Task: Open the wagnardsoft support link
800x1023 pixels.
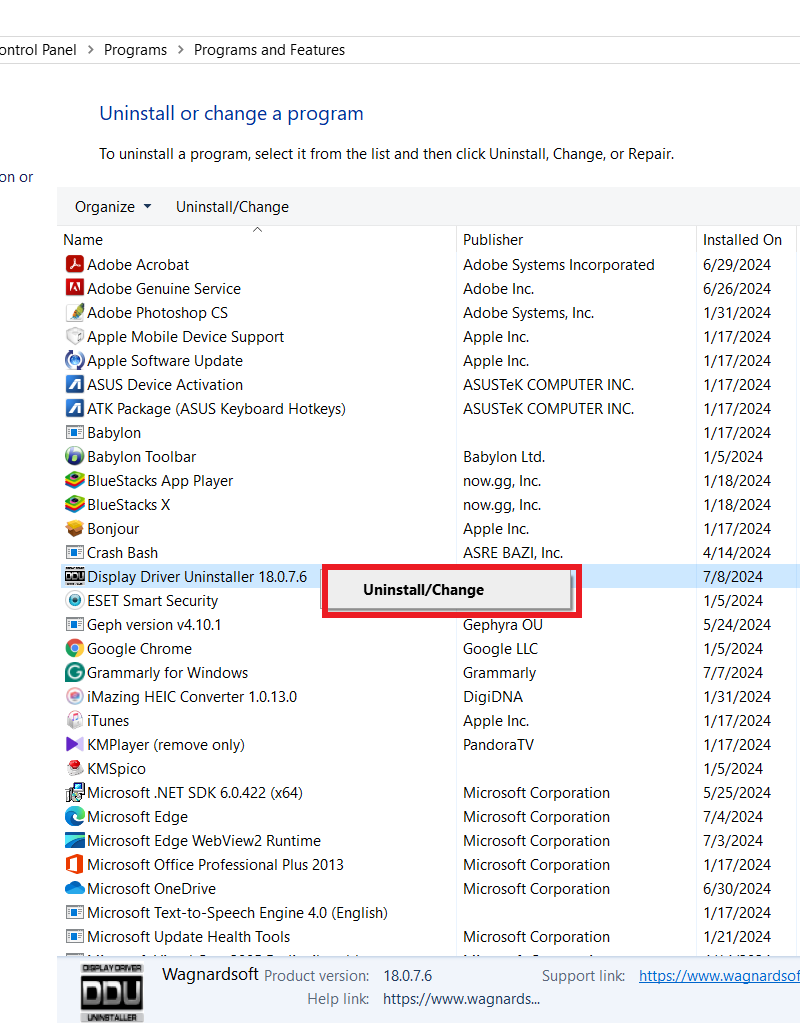Action: tap(719, 975)
